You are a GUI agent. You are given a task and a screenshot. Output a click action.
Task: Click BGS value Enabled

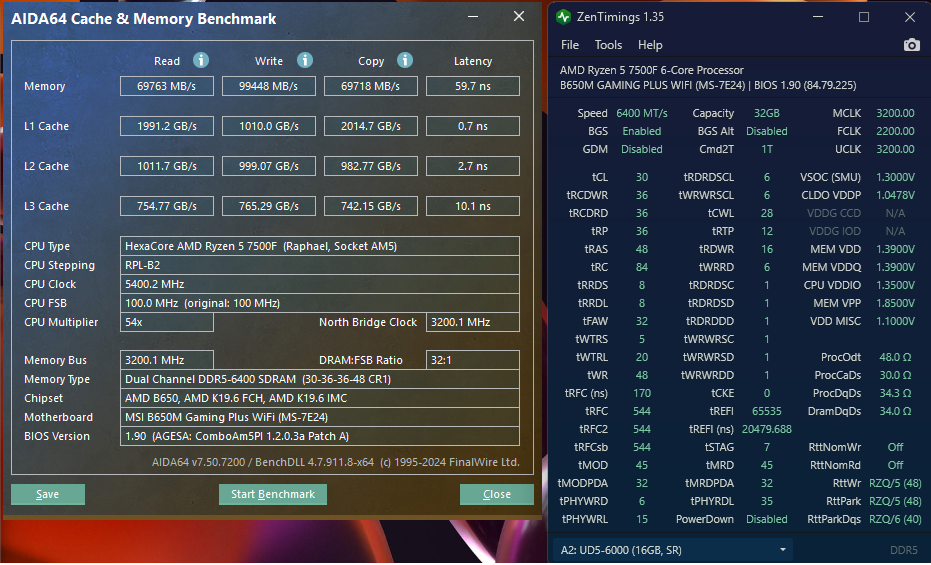pyautogui.click(x=642, y=131)
